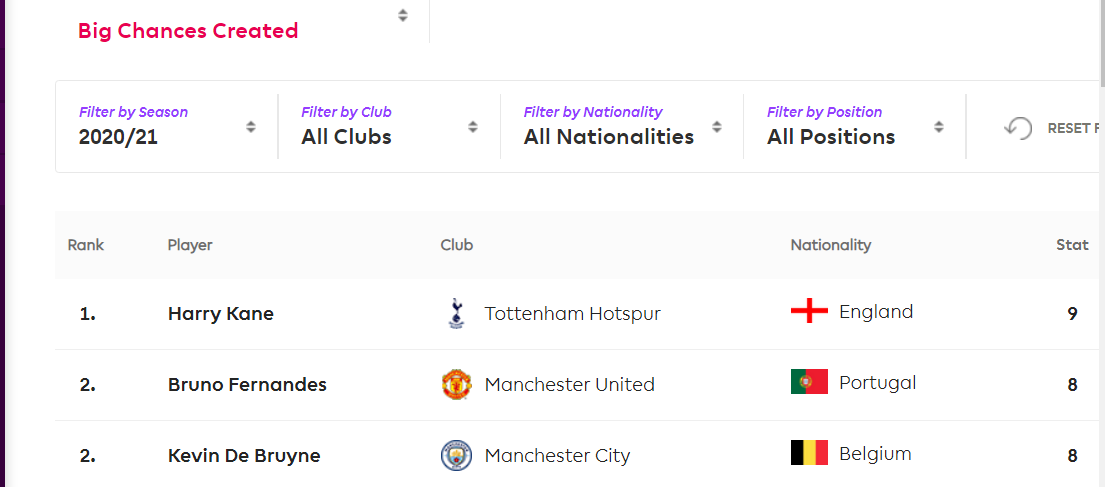Screen dimensions: 1105x487
Task: Open Manchester City club link
Action: coord(557,456)
